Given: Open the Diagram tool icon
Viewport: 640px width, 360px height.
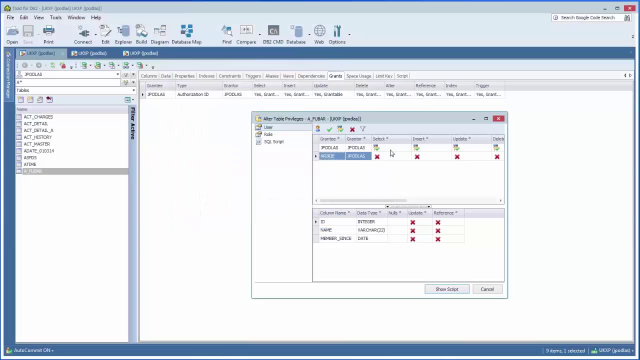Looking at the screenshot, I should pos(160,35).
